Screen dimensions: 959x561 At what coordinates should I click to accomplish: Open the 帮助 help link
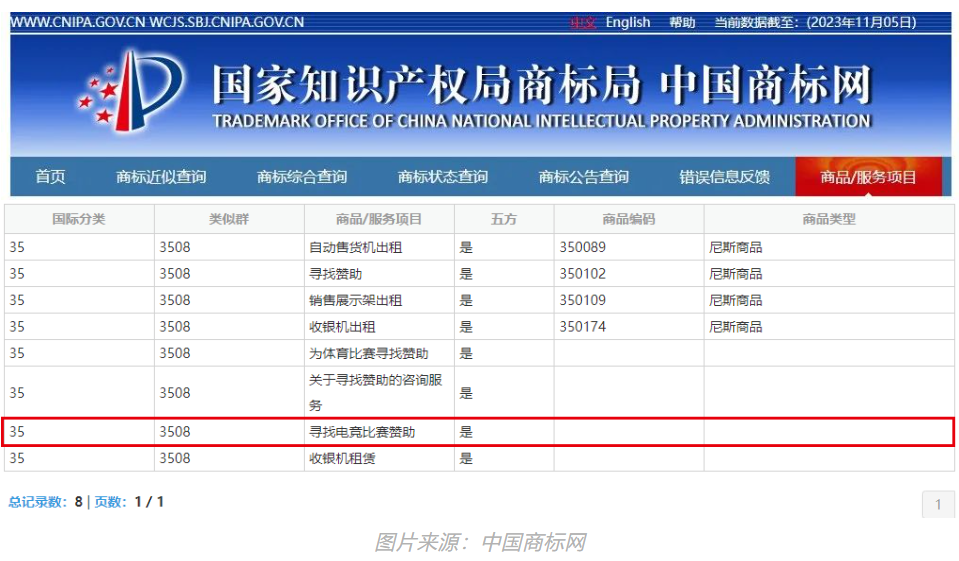tap(682, 22)
